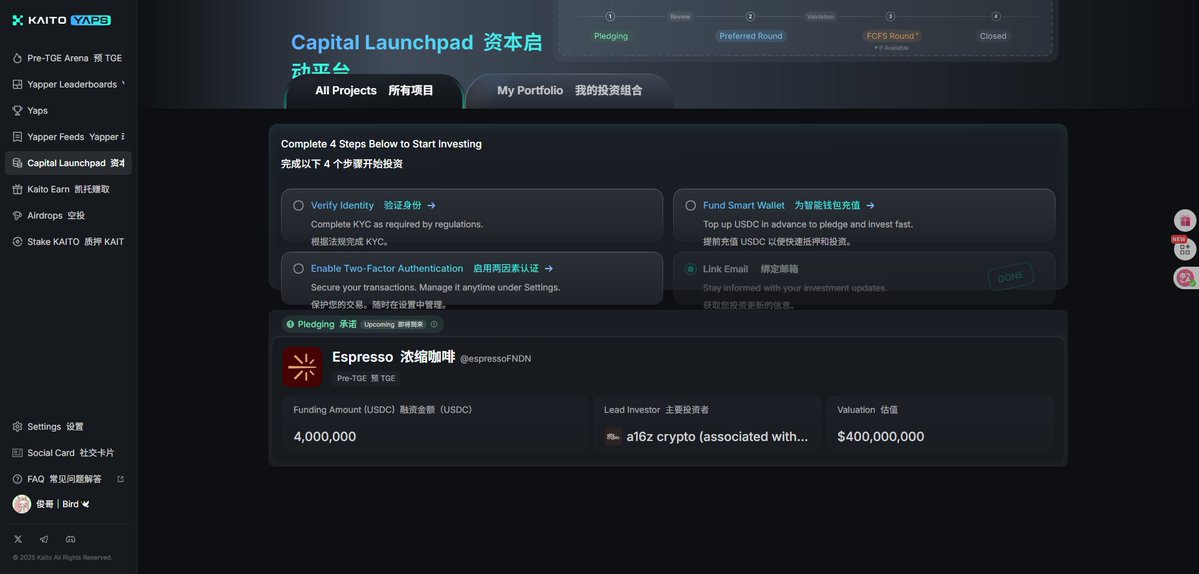
Task: Click the @espressoFNDN handle
Action: click(496, 358)
